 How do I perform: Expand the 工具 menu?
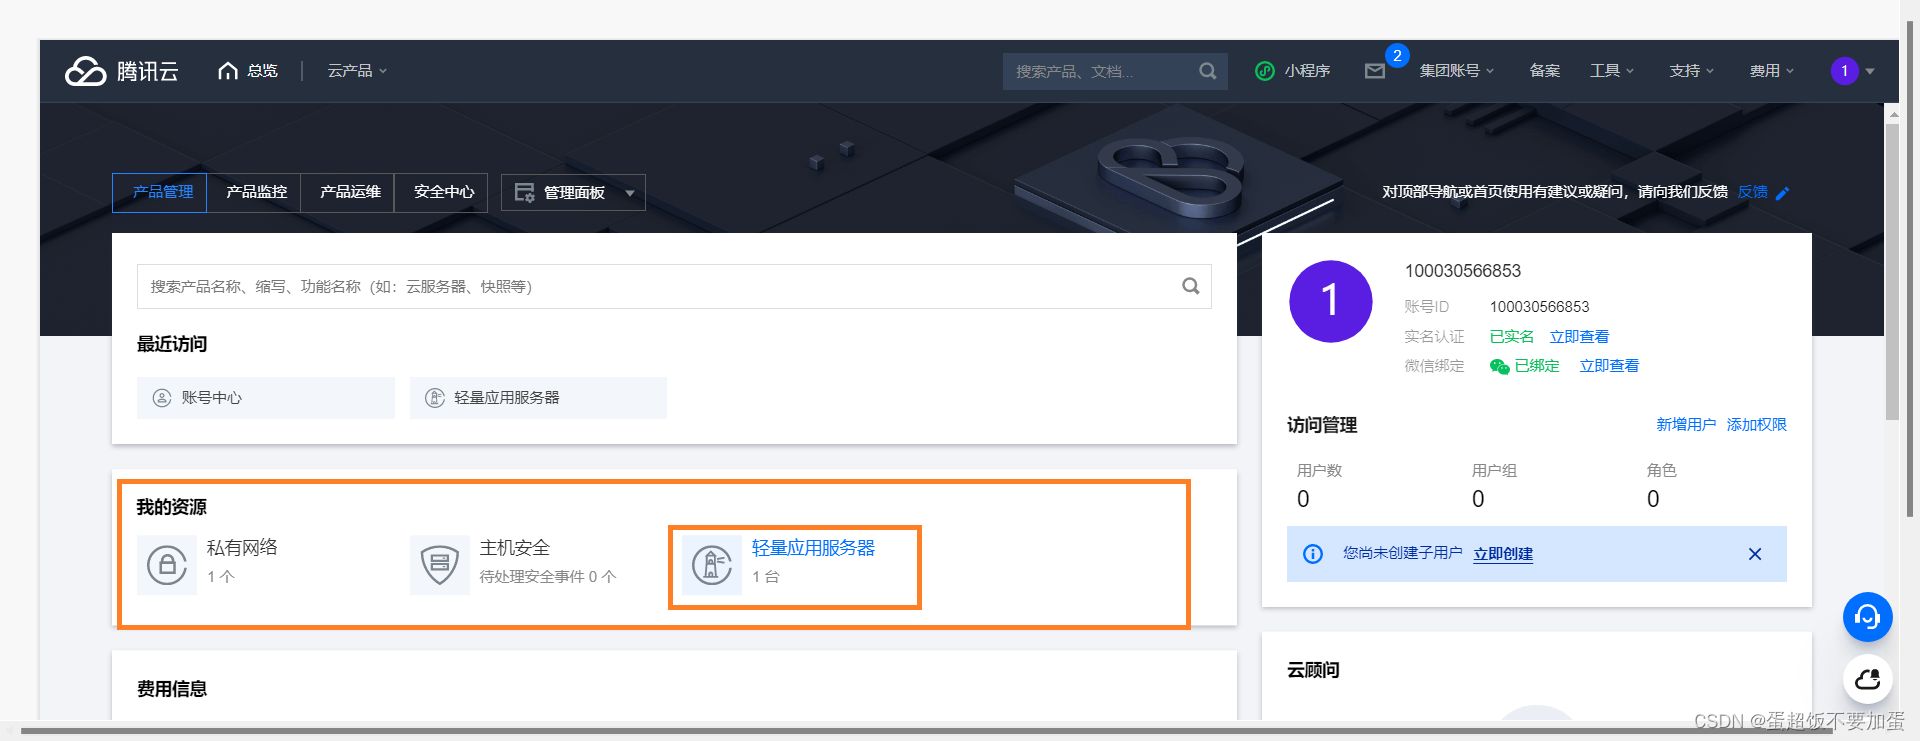[1612, 71]
